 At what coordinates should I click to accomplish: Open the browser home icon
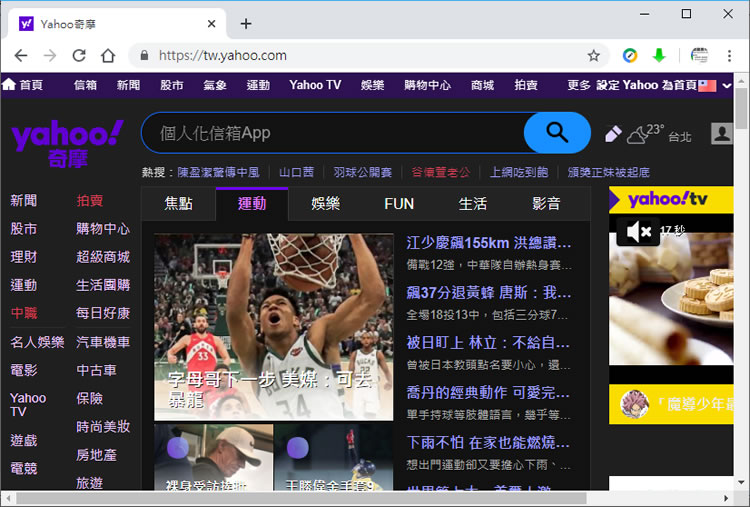(108, 55)
